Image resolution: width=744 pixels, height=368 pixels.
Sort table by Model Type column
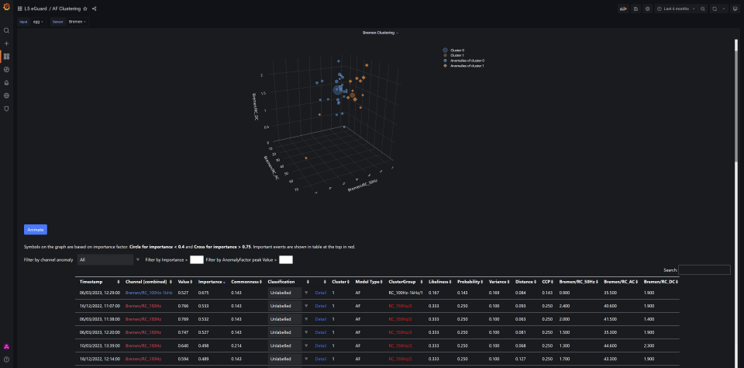[x=370, y=282]
